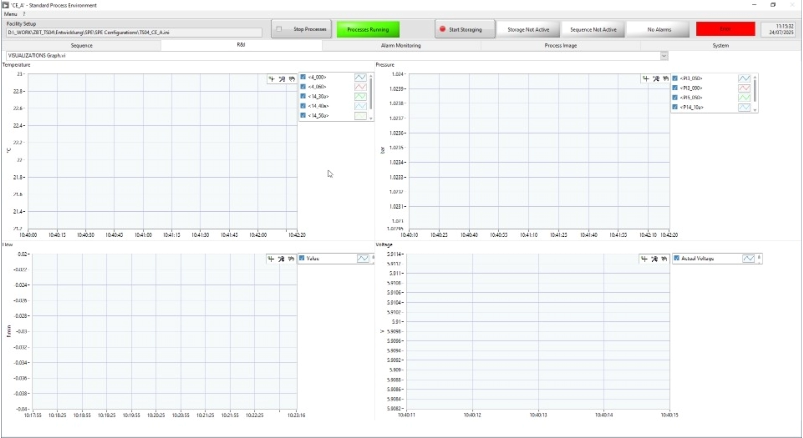This screenshot has width=803, height=438.
Task: Select the zoom tool on the Pressure graph
Action: click(655, 78)
